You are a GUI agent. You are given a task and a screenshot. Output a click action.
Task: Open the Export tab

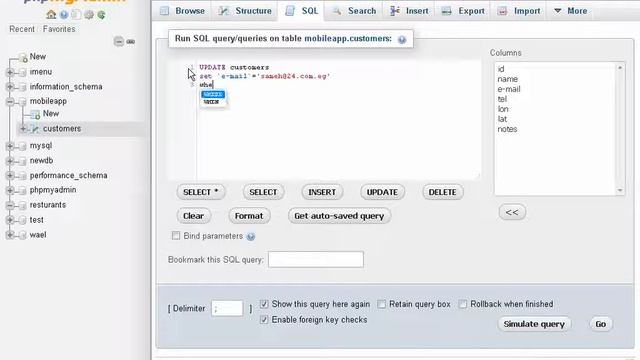tap(463, 11)
